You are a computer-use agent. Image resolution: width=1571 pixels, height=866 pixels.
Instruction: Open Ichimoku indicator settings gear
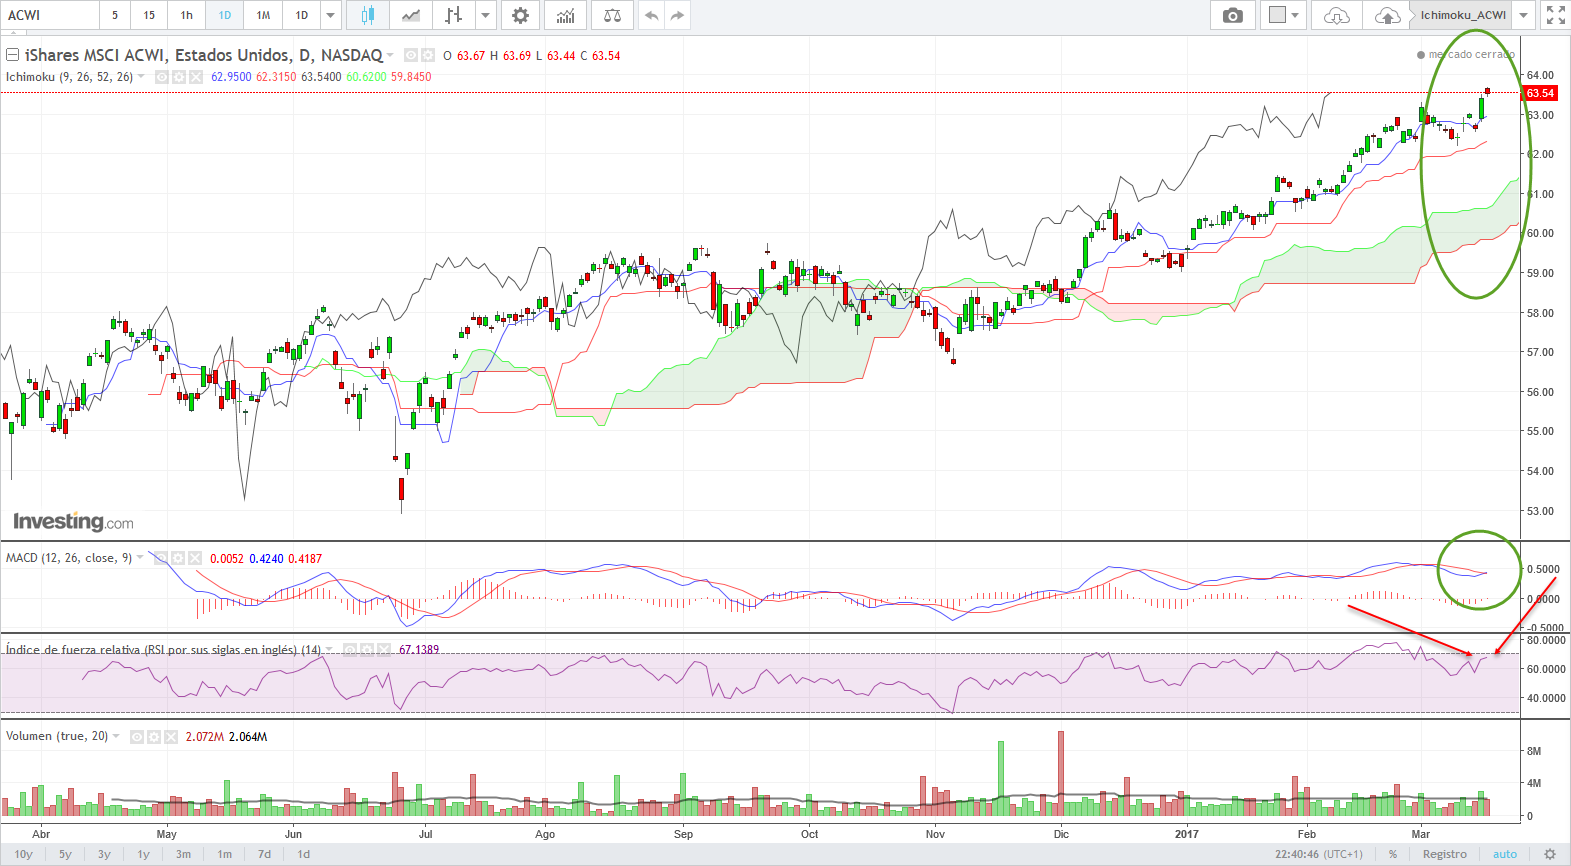coord(179,77)
